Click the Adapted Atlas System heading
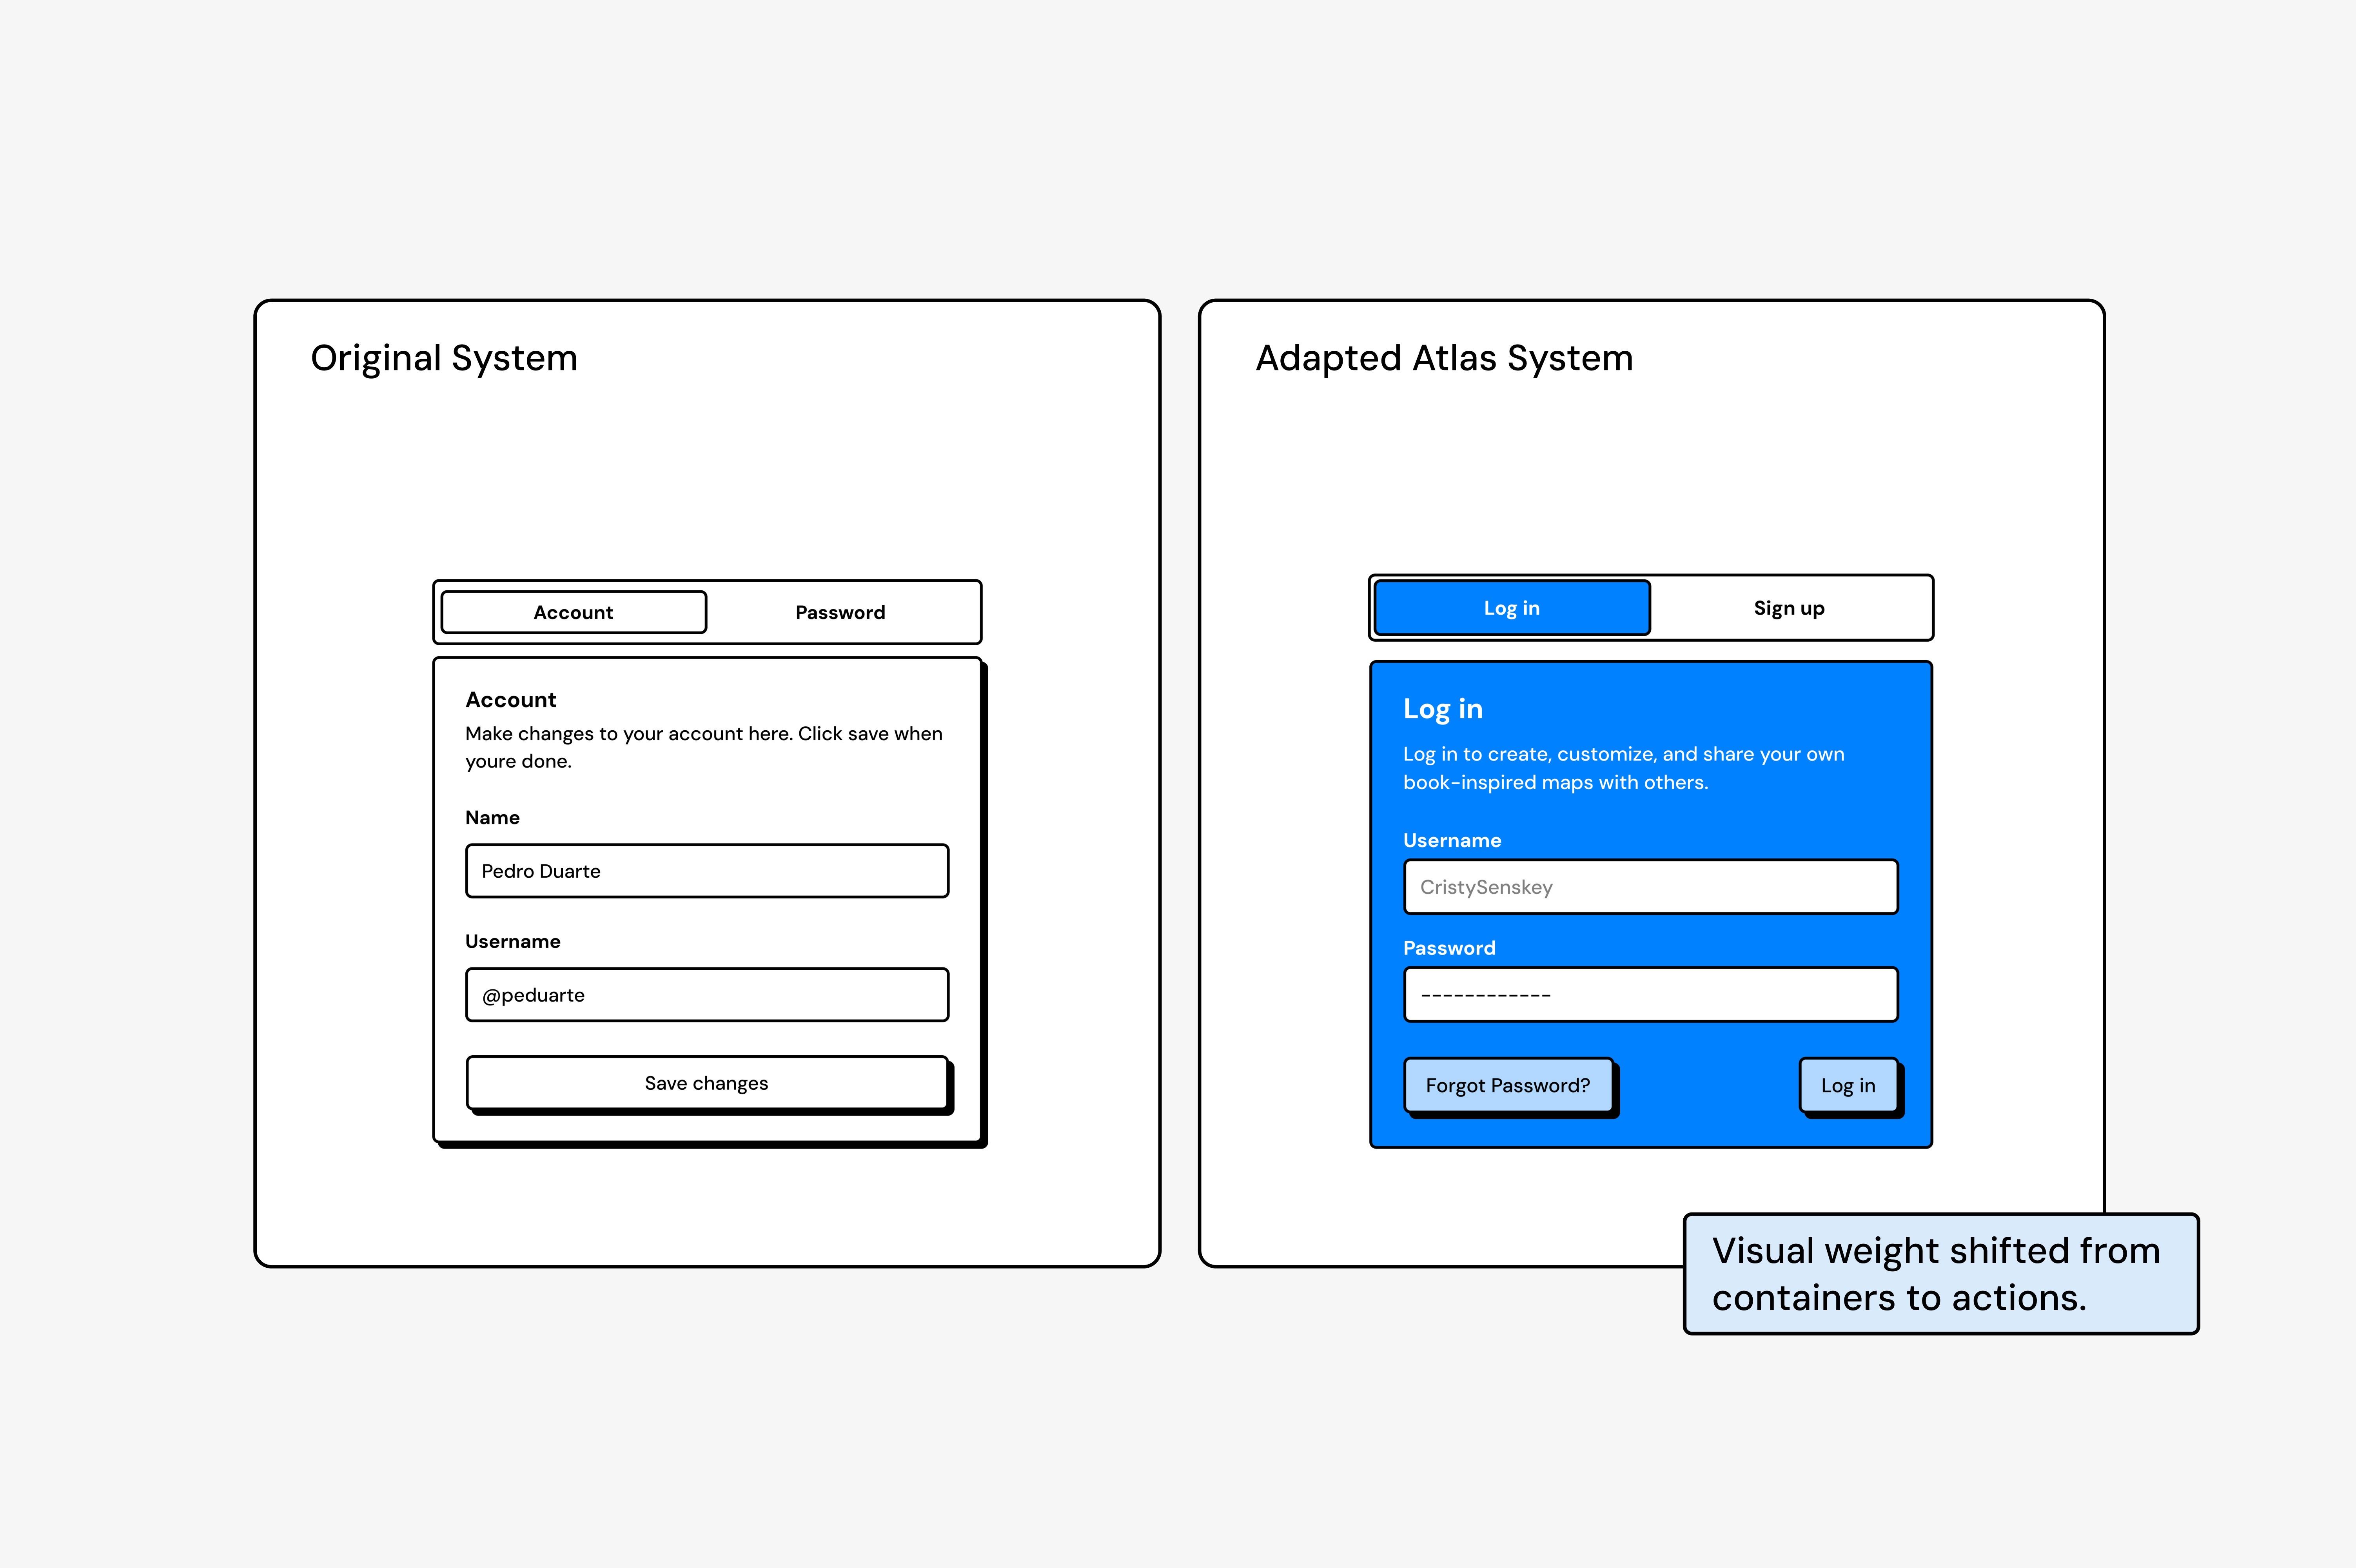The image size is (2356, 1568). [1444, 358]
